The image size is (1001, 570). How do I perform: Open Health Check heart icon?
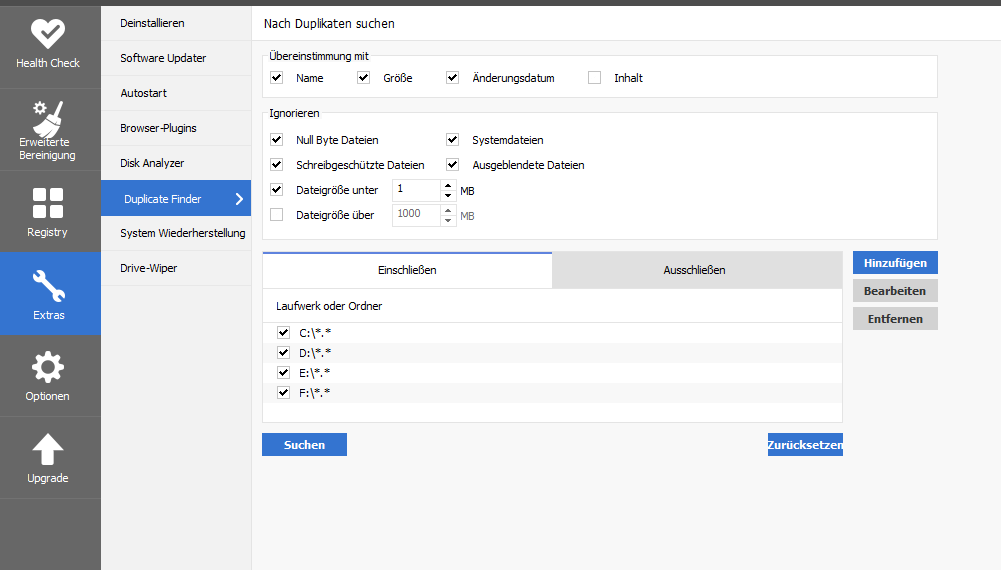[x=48, y=34]
